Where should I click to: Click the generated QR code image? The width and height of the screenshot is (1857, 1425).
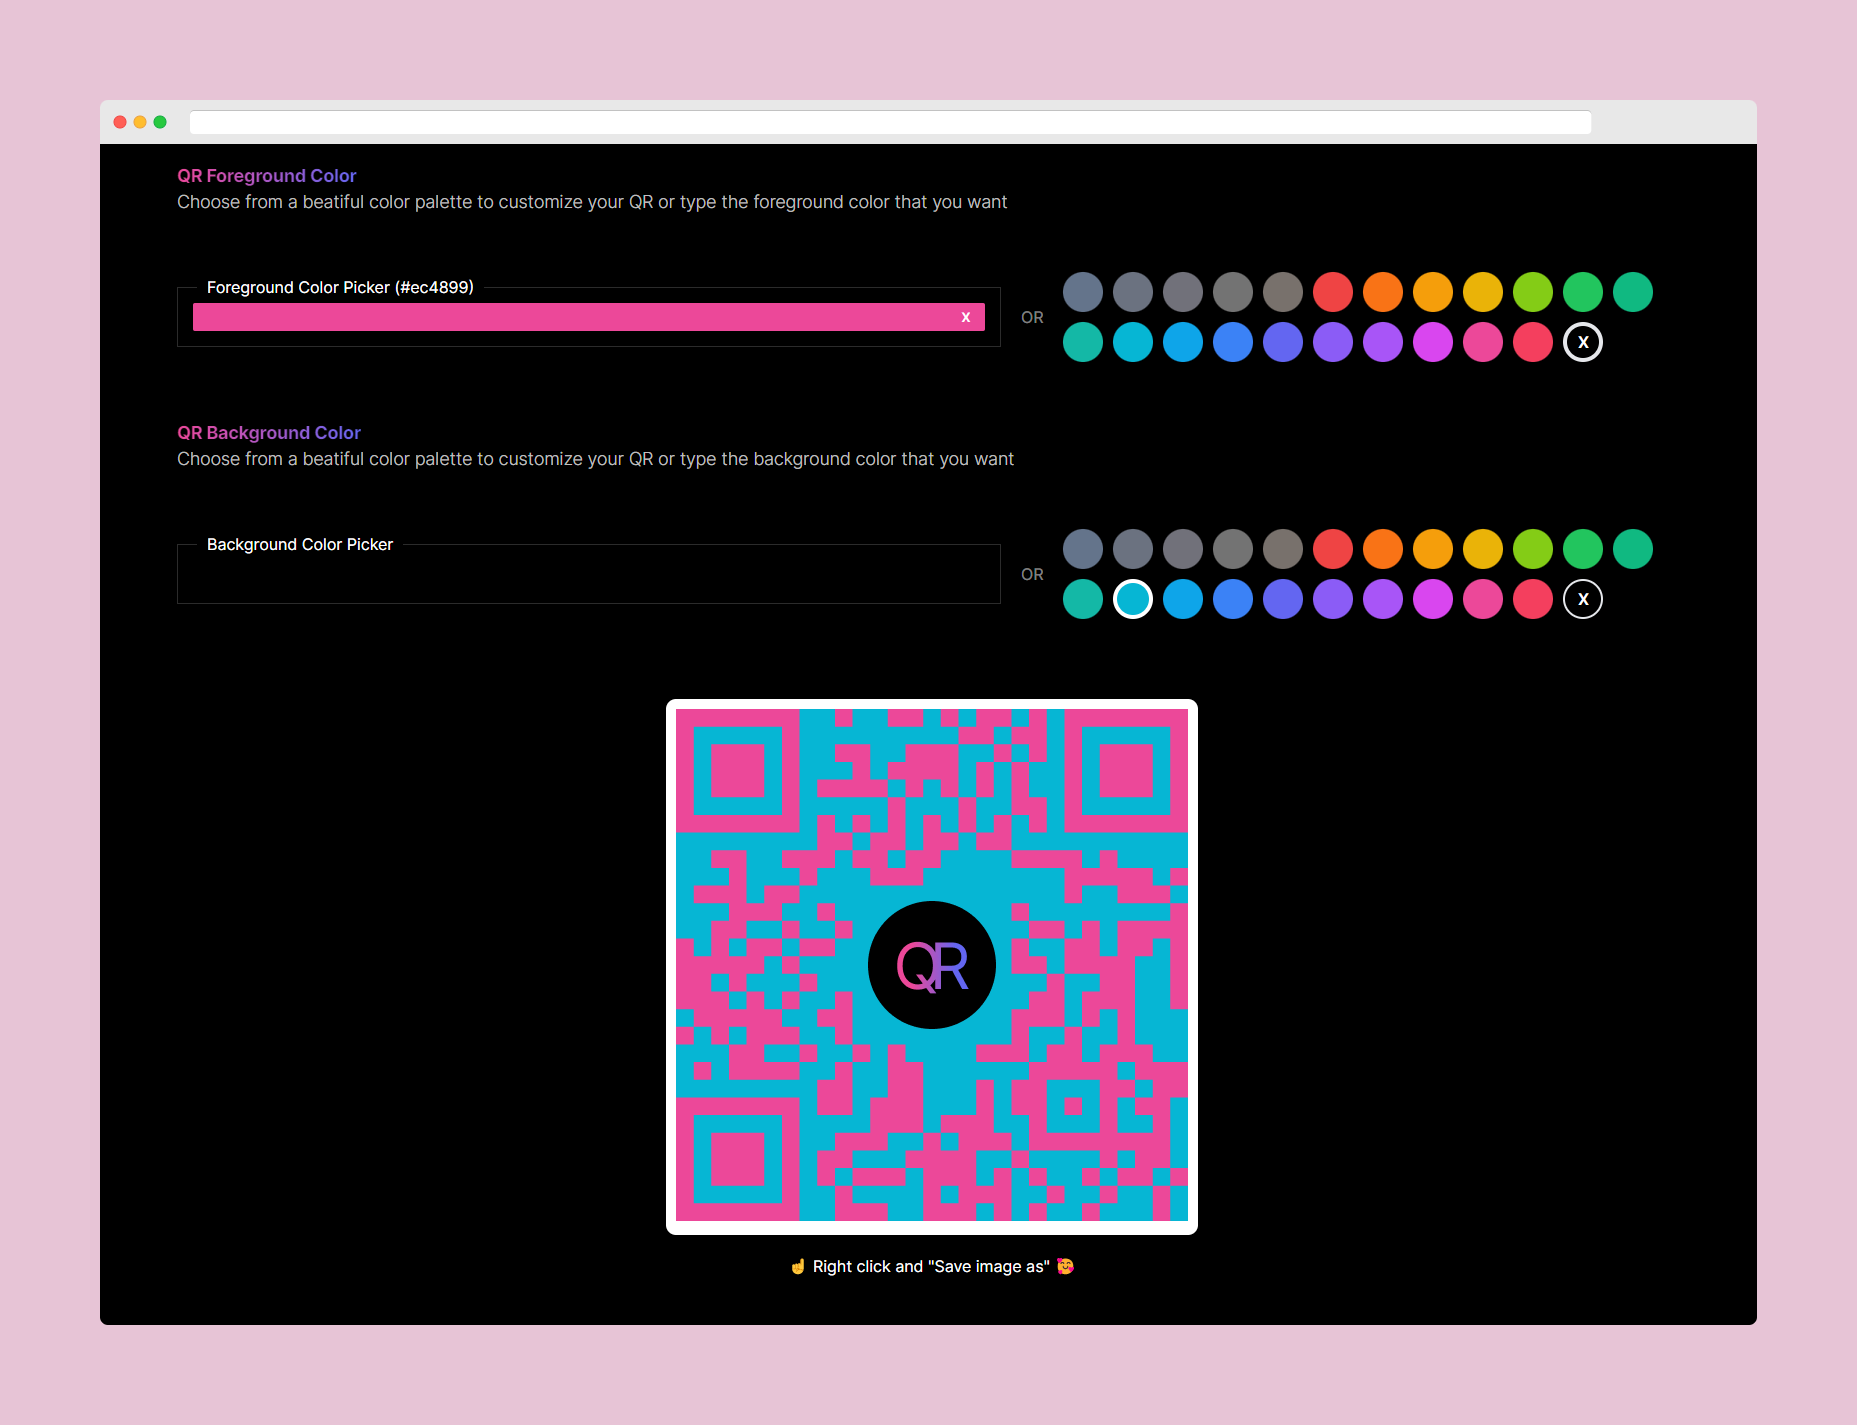click(x=932, y=967)
